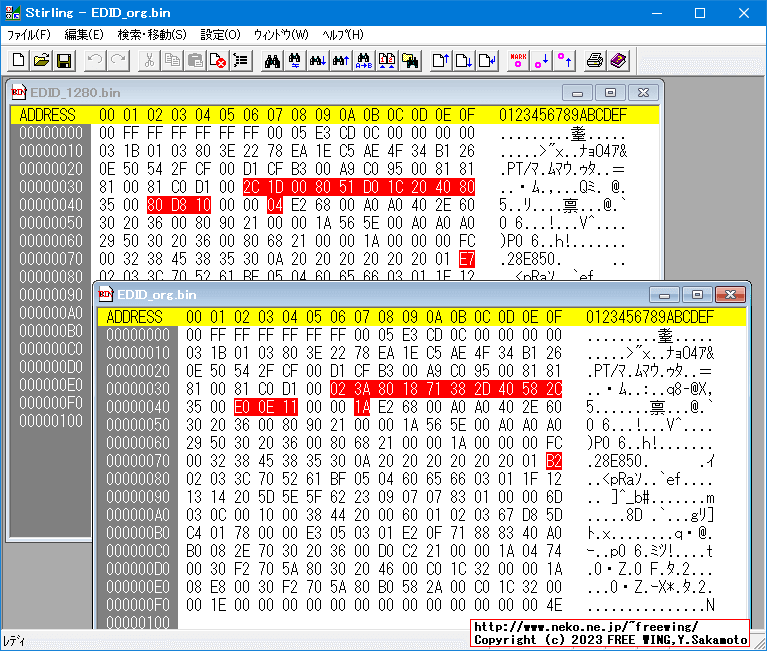The height and width of the screenshot is (651, 767).
Task: Open the 検索・移動(S) menu
Action: 152,34
